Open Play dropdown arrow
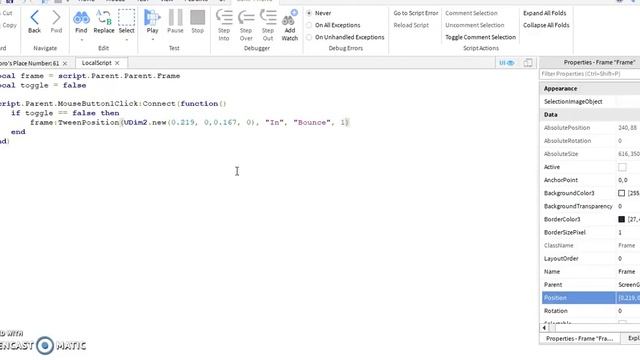640x360 pixels. pos(152,40)
